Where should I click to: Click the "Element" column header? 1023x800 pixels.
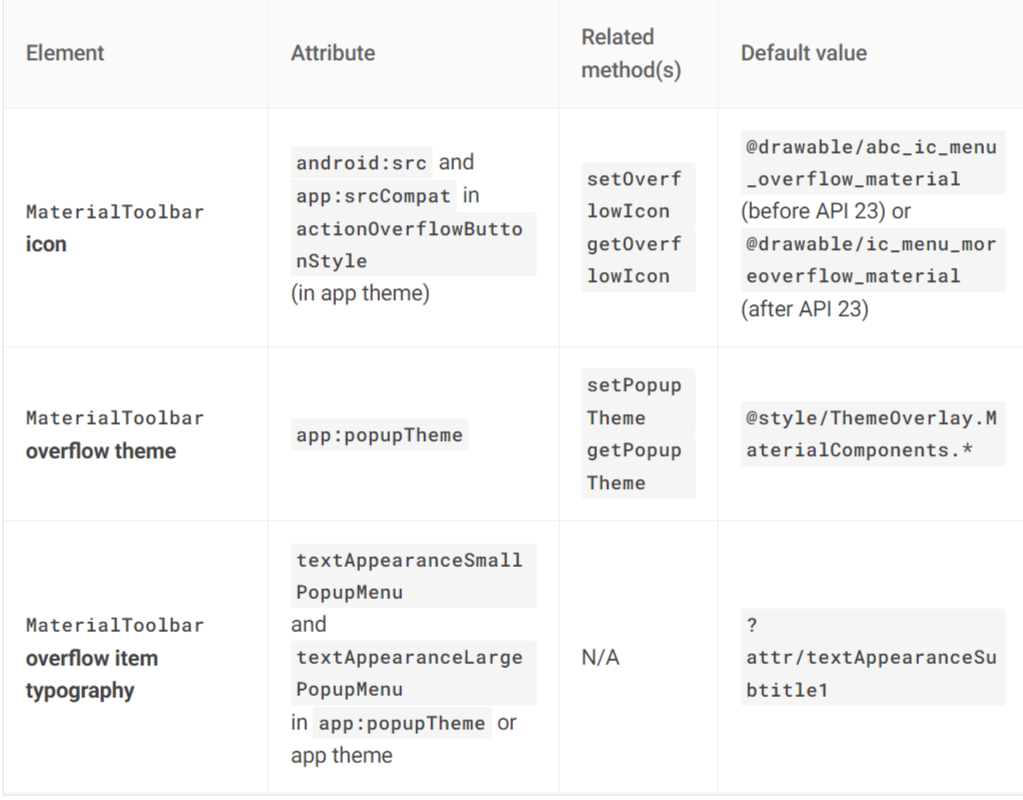coord(65,53)
